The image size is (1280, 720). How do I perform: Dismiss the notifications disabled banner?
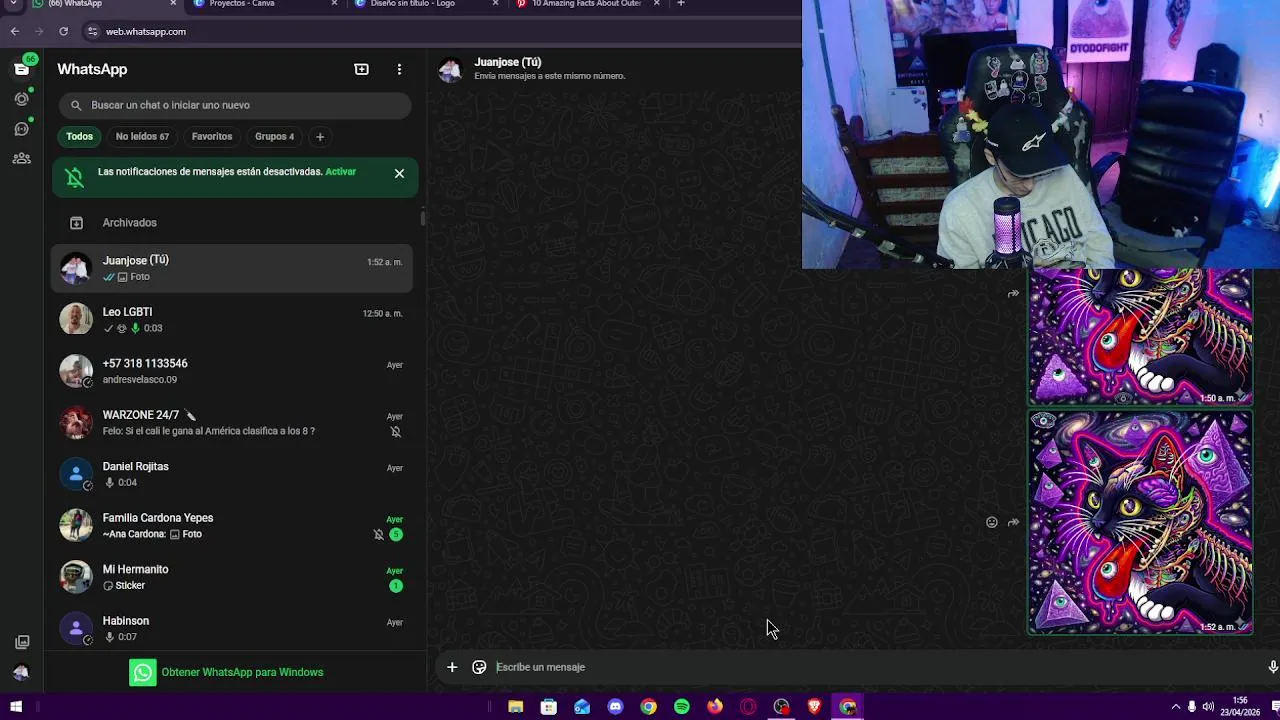(x=399, y=173)
